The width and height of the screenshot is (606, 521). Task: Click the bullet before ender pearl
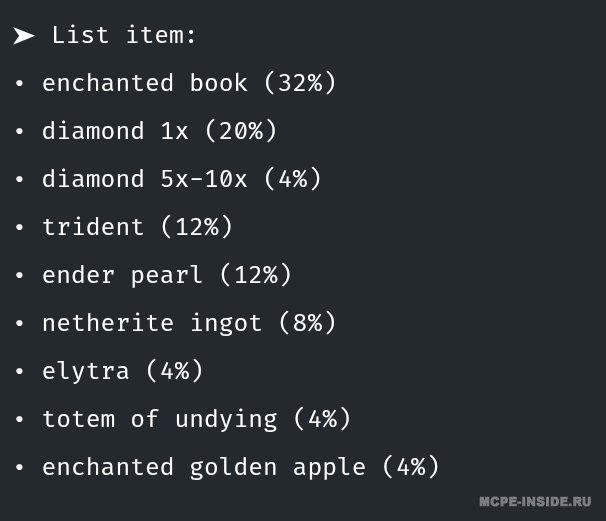[19, 276]
